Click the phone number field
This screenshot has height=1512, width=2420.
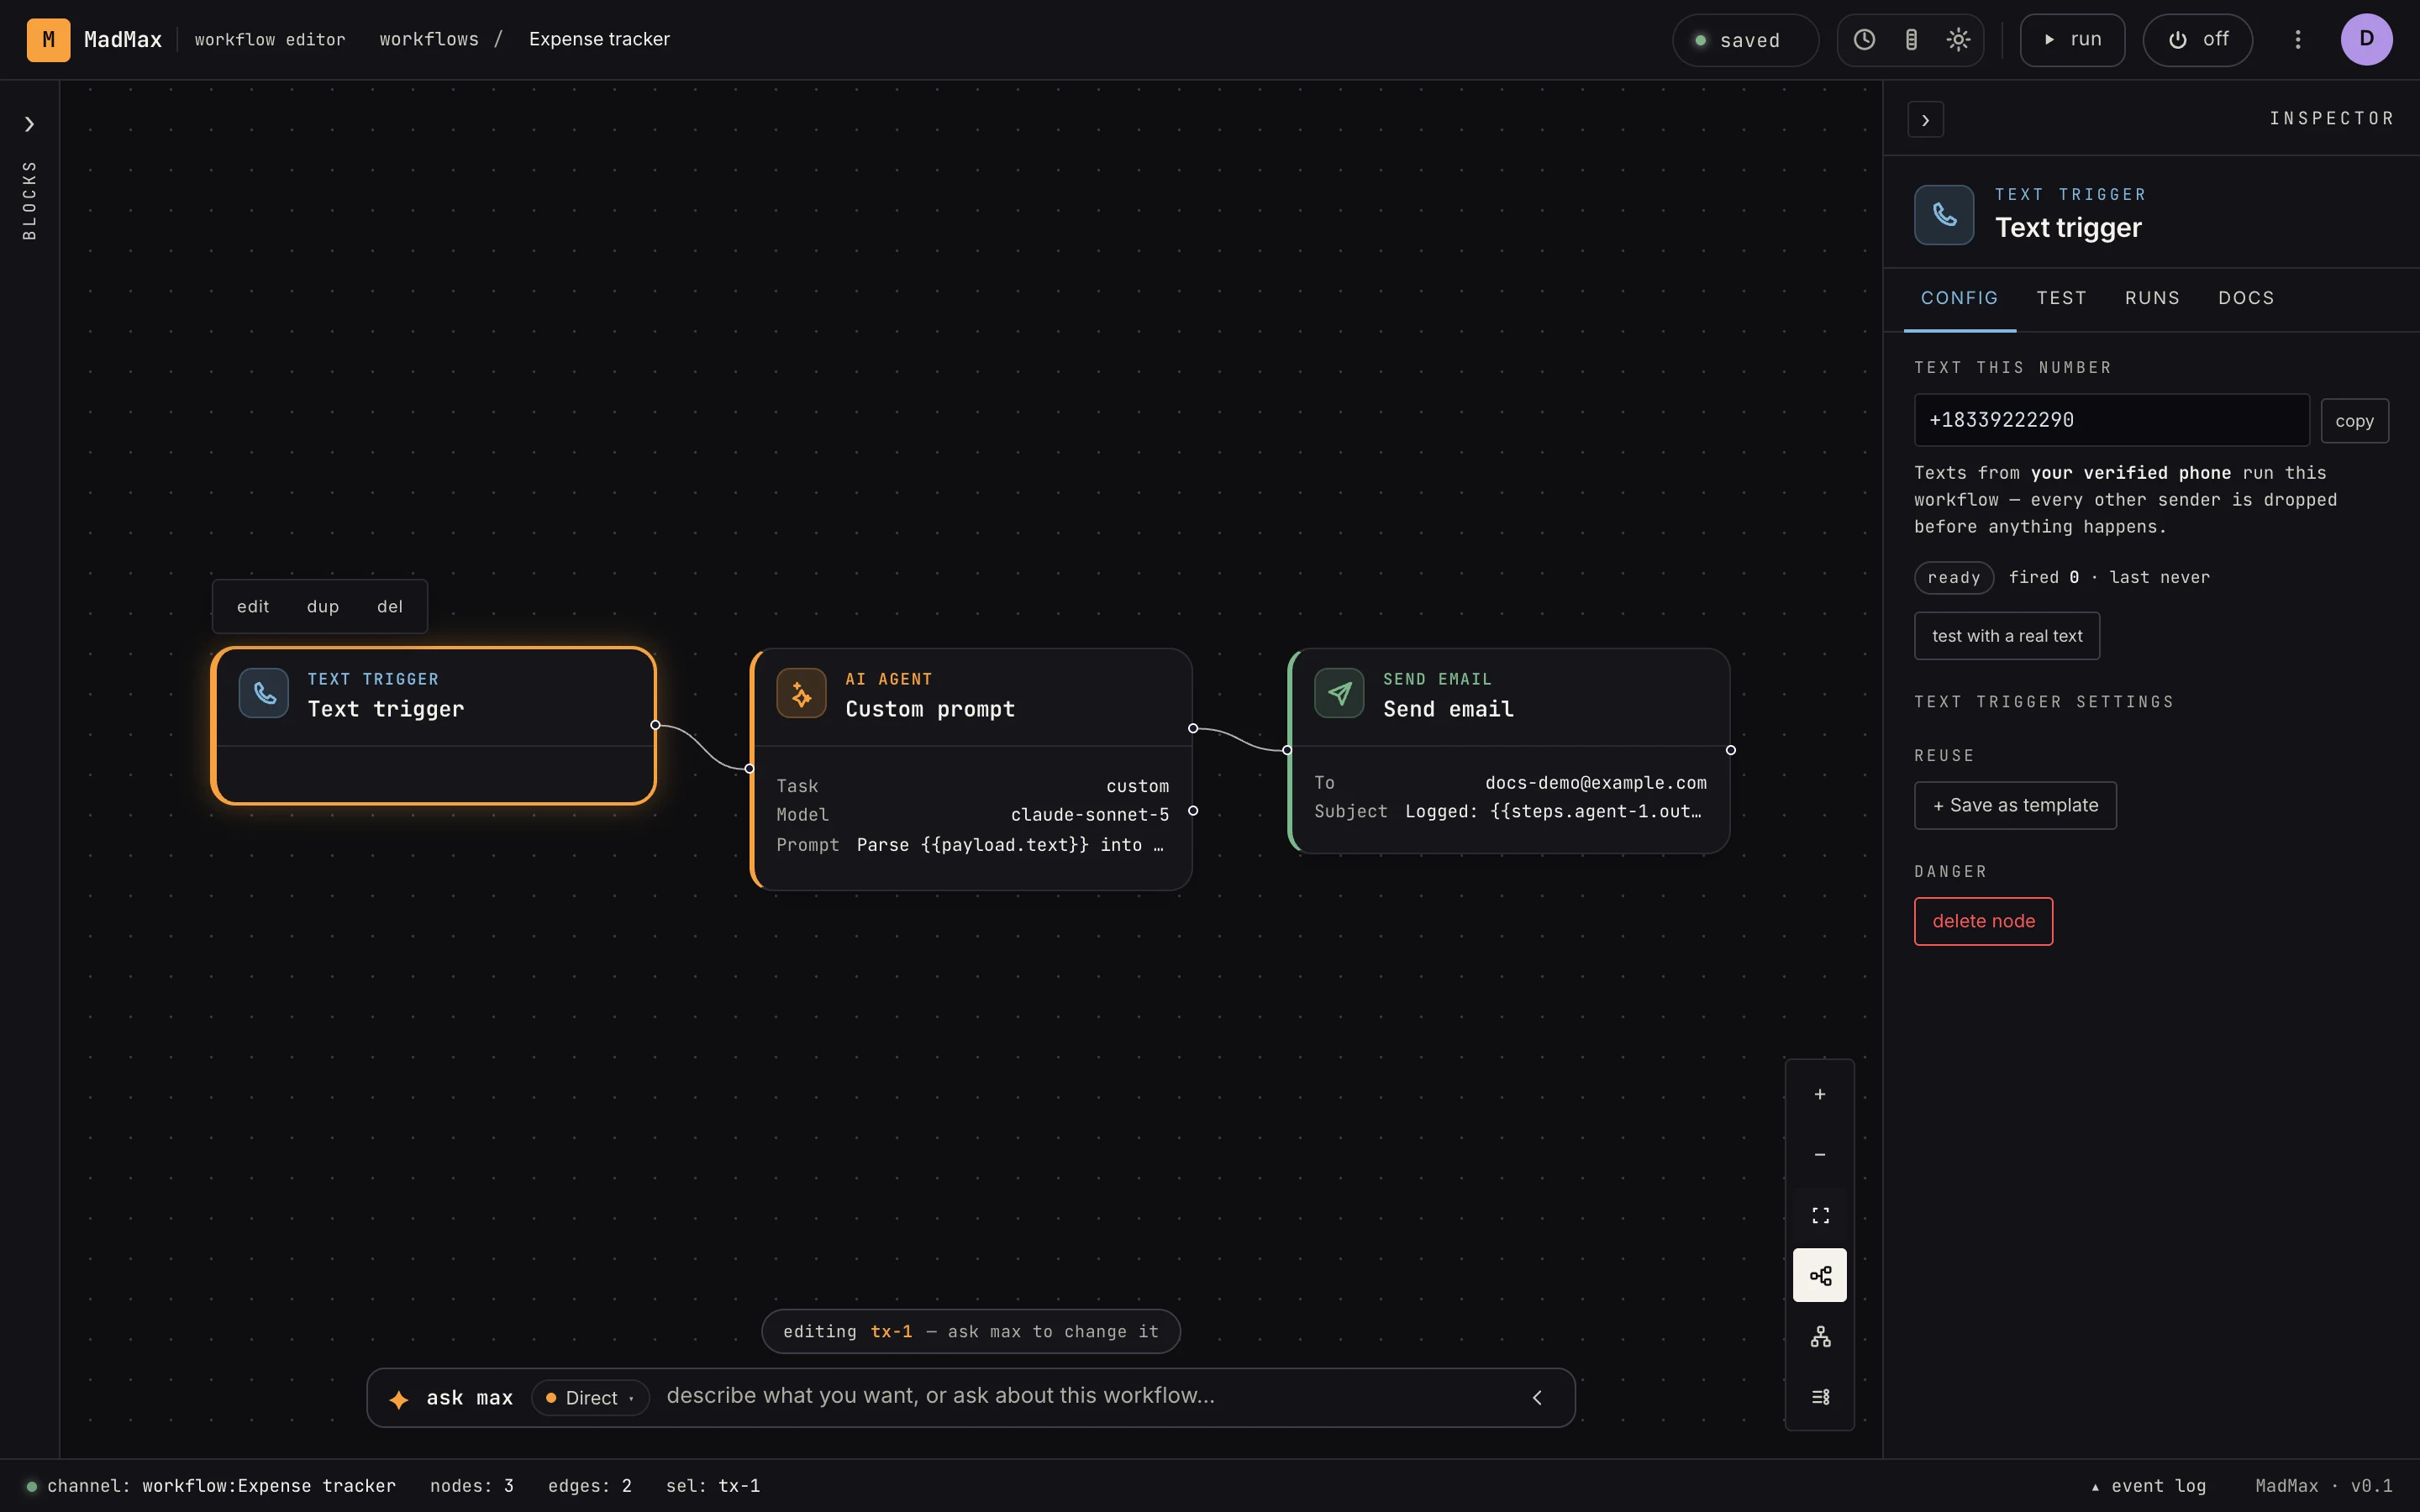pos(2111,420)
